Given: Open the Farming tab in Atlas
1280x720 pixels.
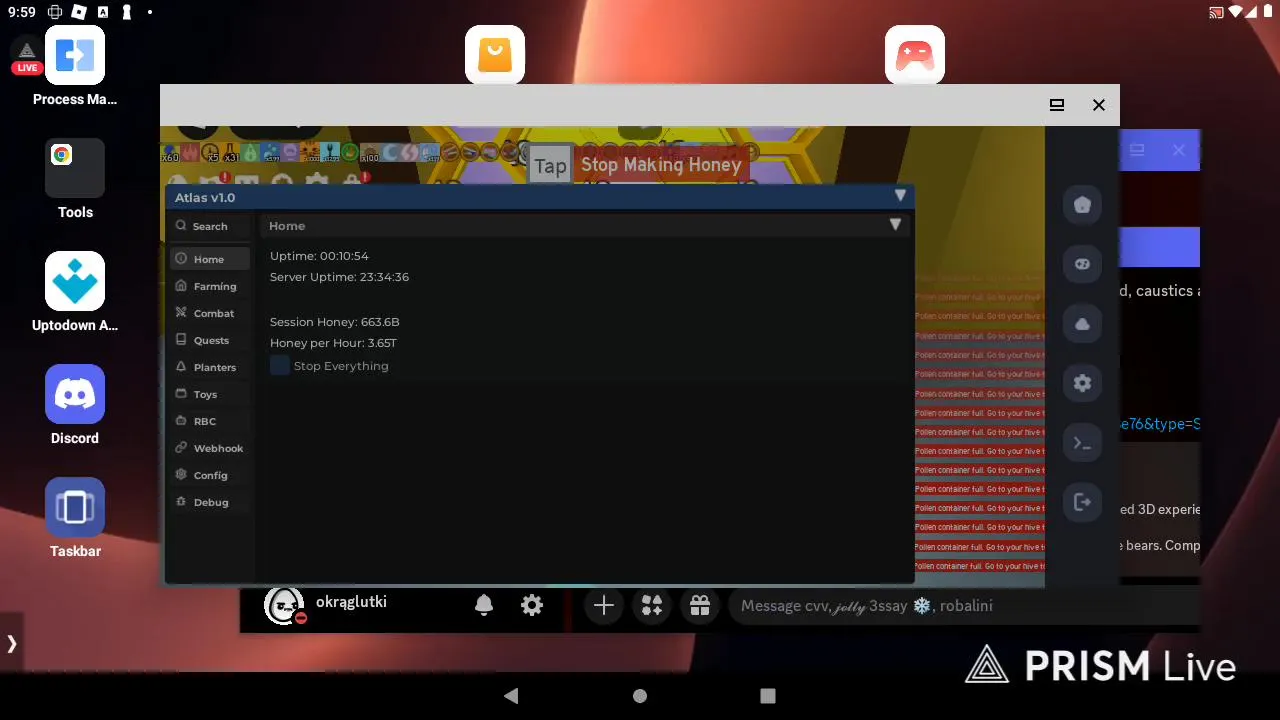Looking at the screenshot, I should tap(209, 286).
